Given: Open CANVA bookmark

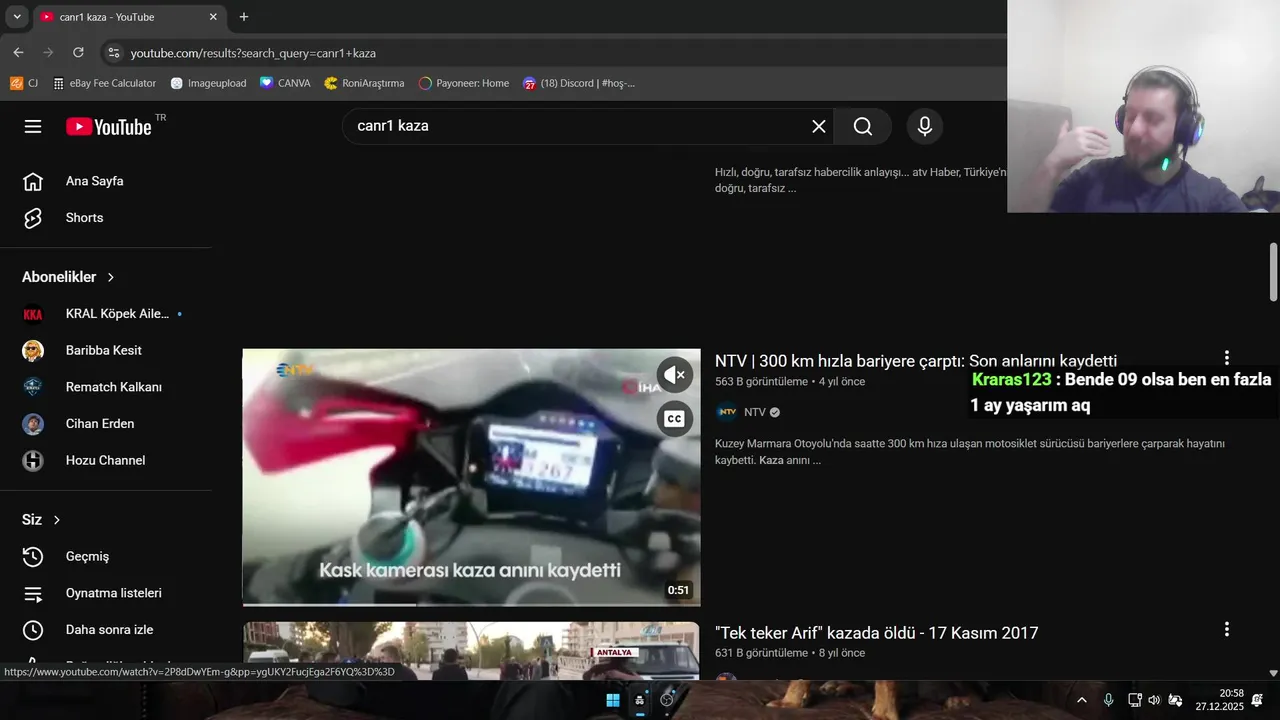Looking at the screenshot, I should click(x=285, y=83).
